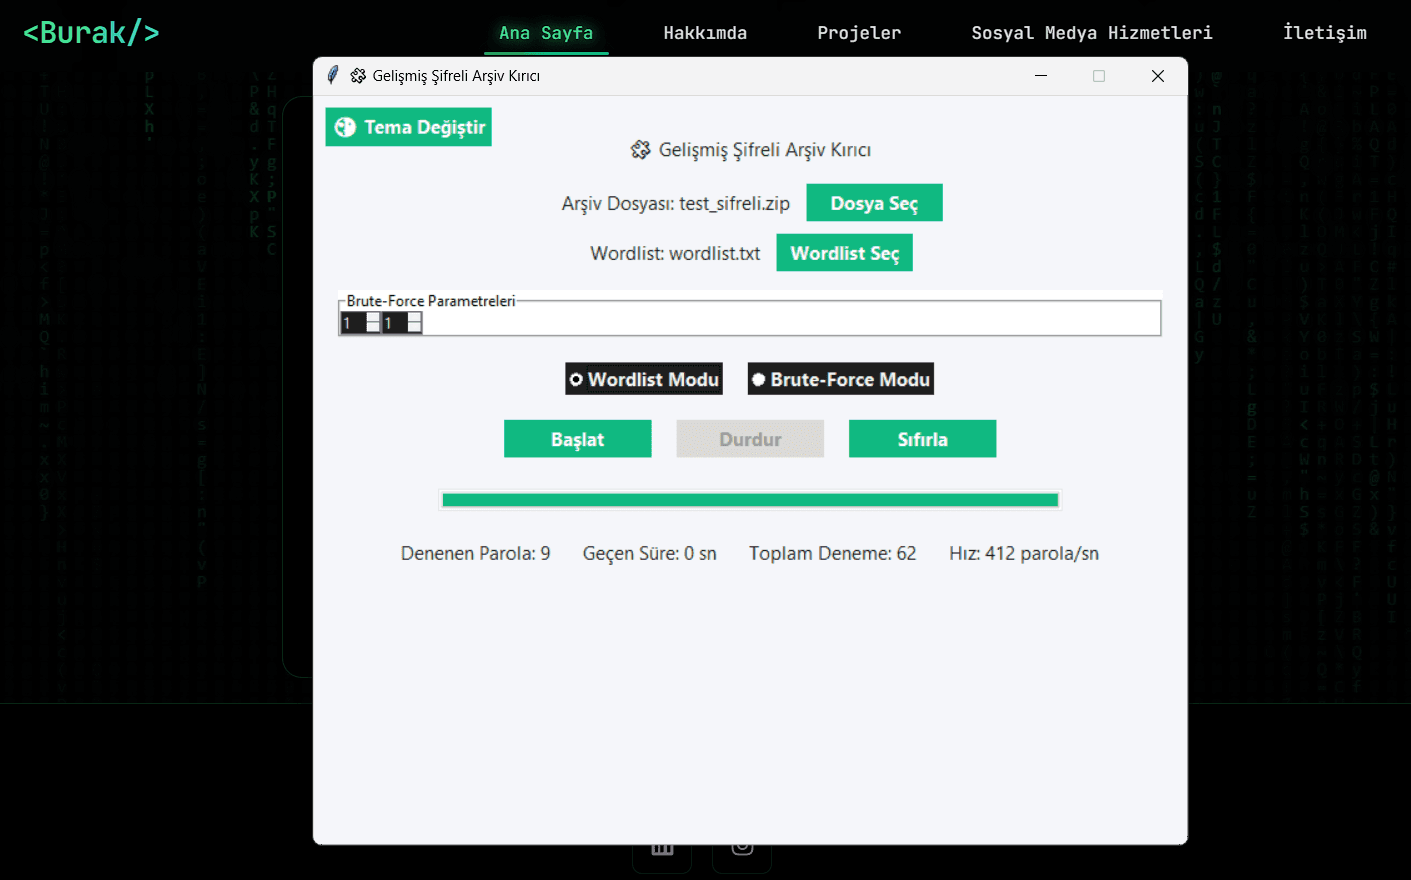Close the Gelişmiş Şifreli Arşiv Kırıcı window
Screen dimensions: 1411x880
(1158, 76)
